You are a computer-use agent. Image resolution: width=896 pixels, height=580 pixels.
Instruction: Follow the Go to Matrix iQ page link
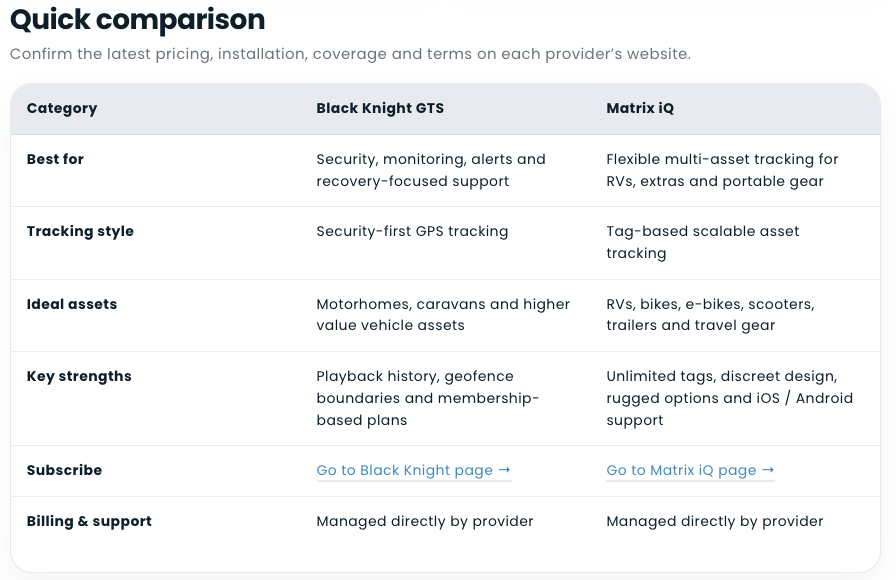pos(690,470)
